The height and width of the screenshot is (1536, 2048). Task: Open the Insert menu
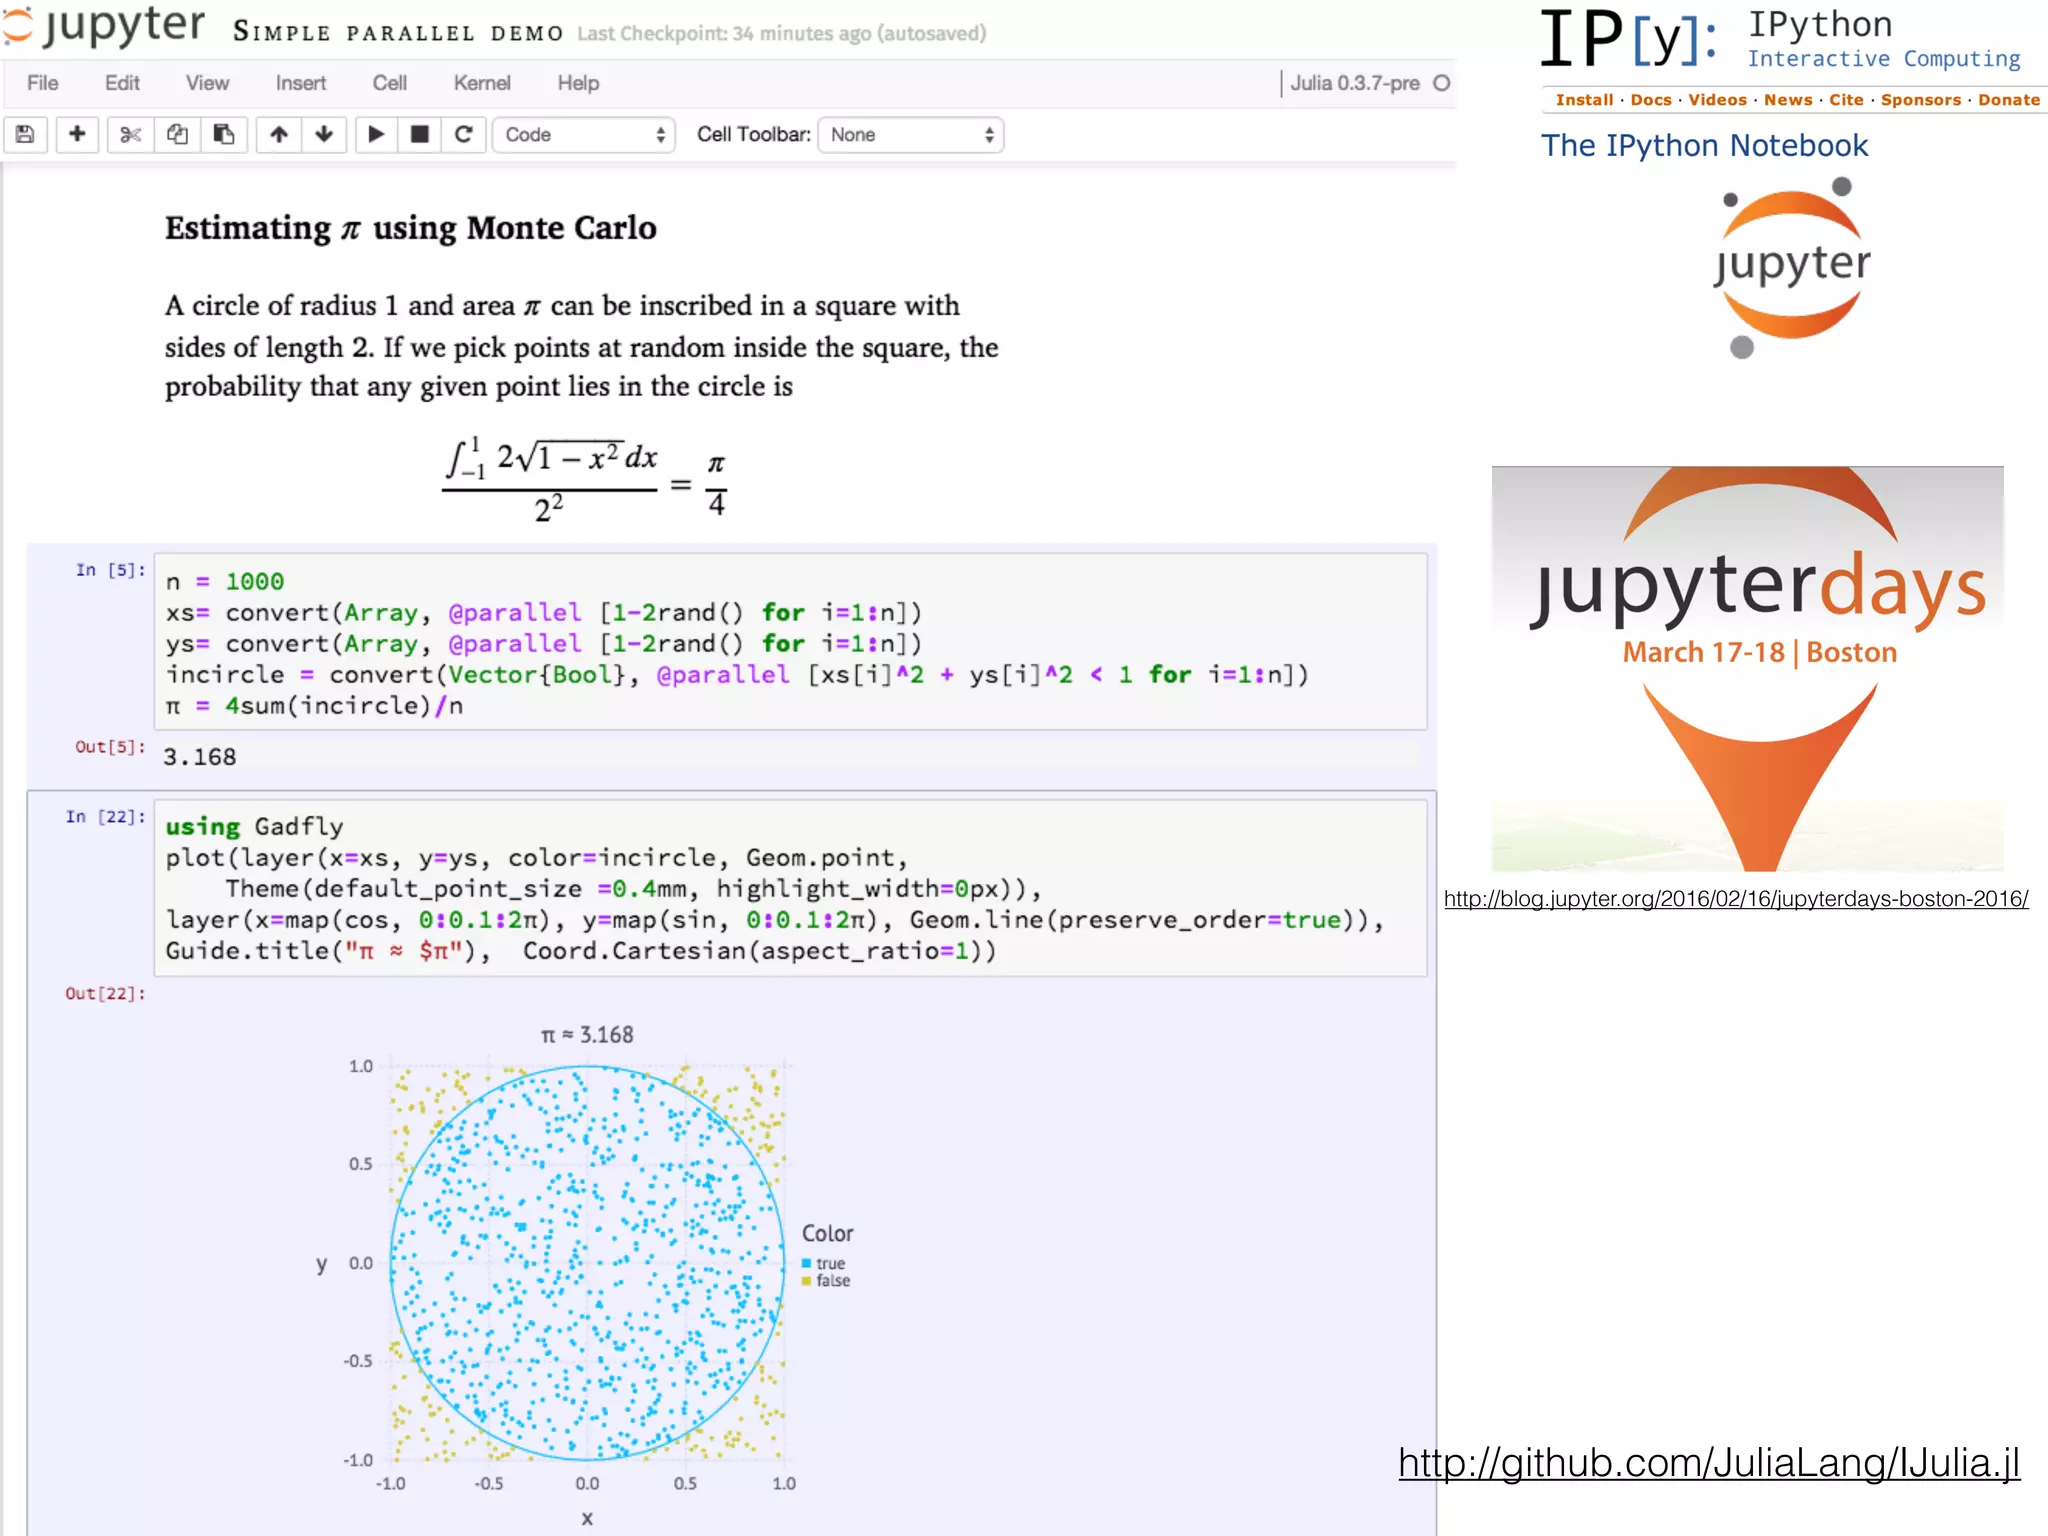[301, 83]
